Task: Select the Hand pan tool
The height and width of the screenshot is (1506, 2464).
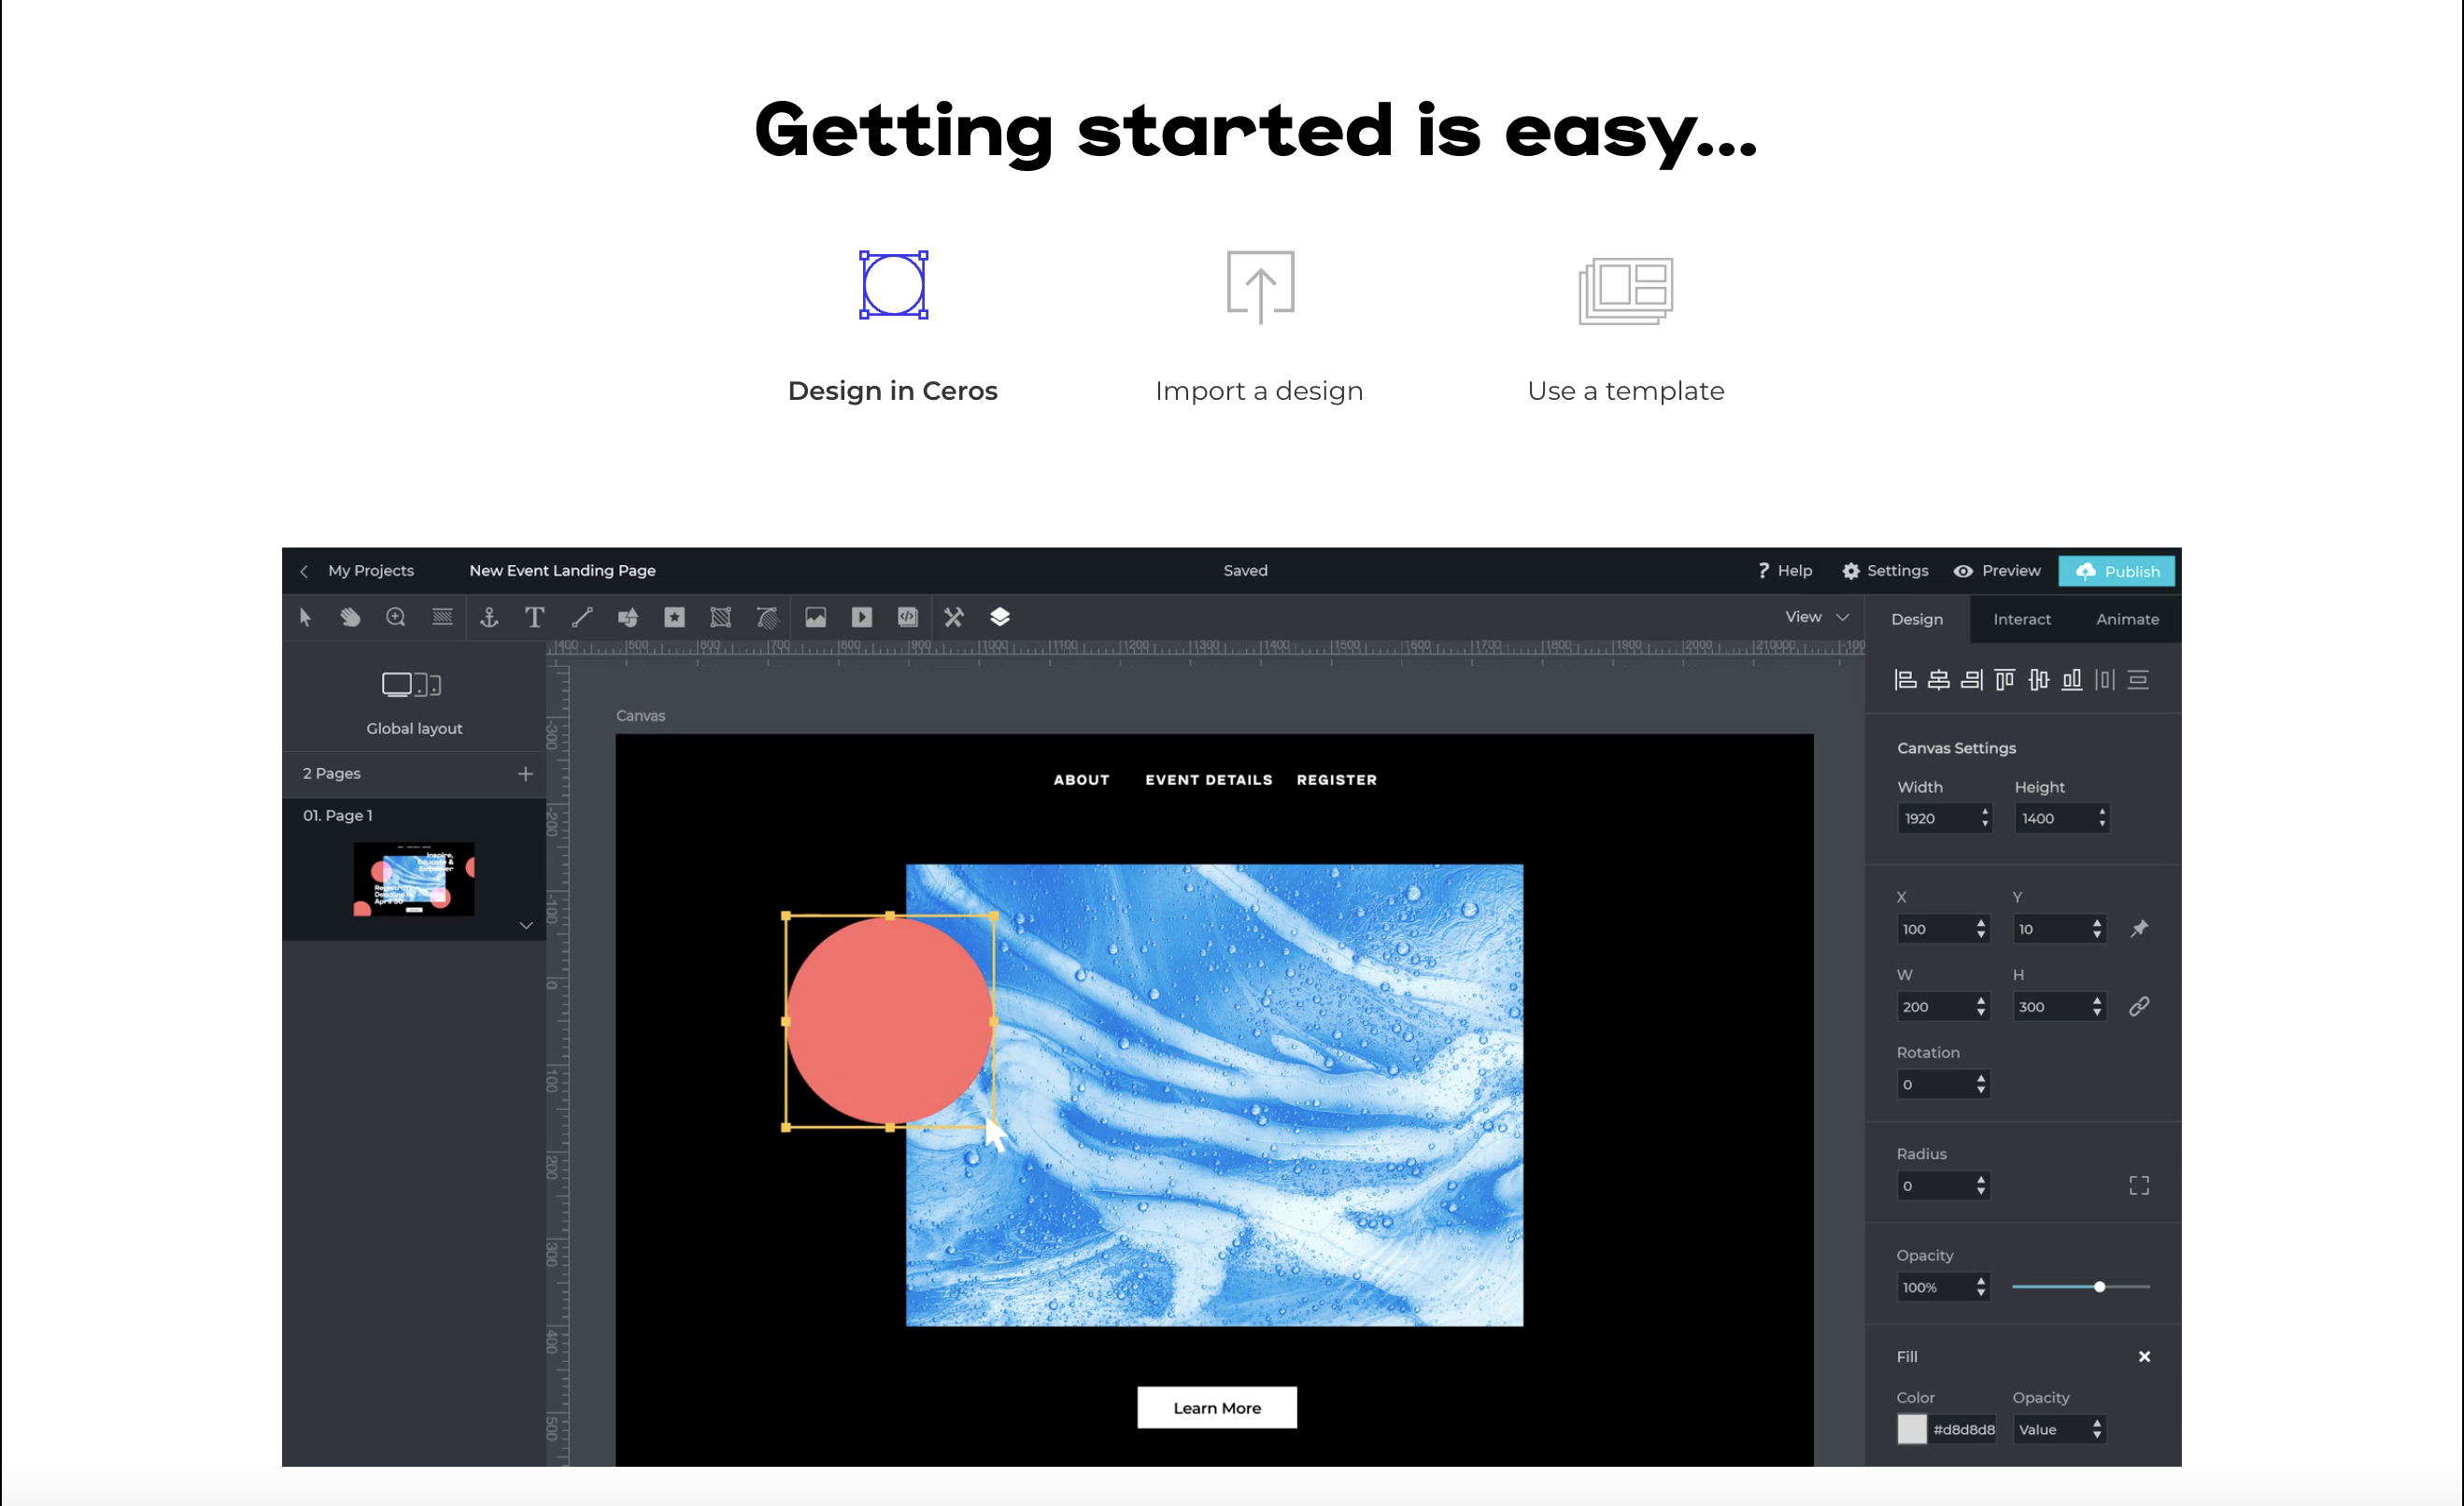Action: (350, 617)
